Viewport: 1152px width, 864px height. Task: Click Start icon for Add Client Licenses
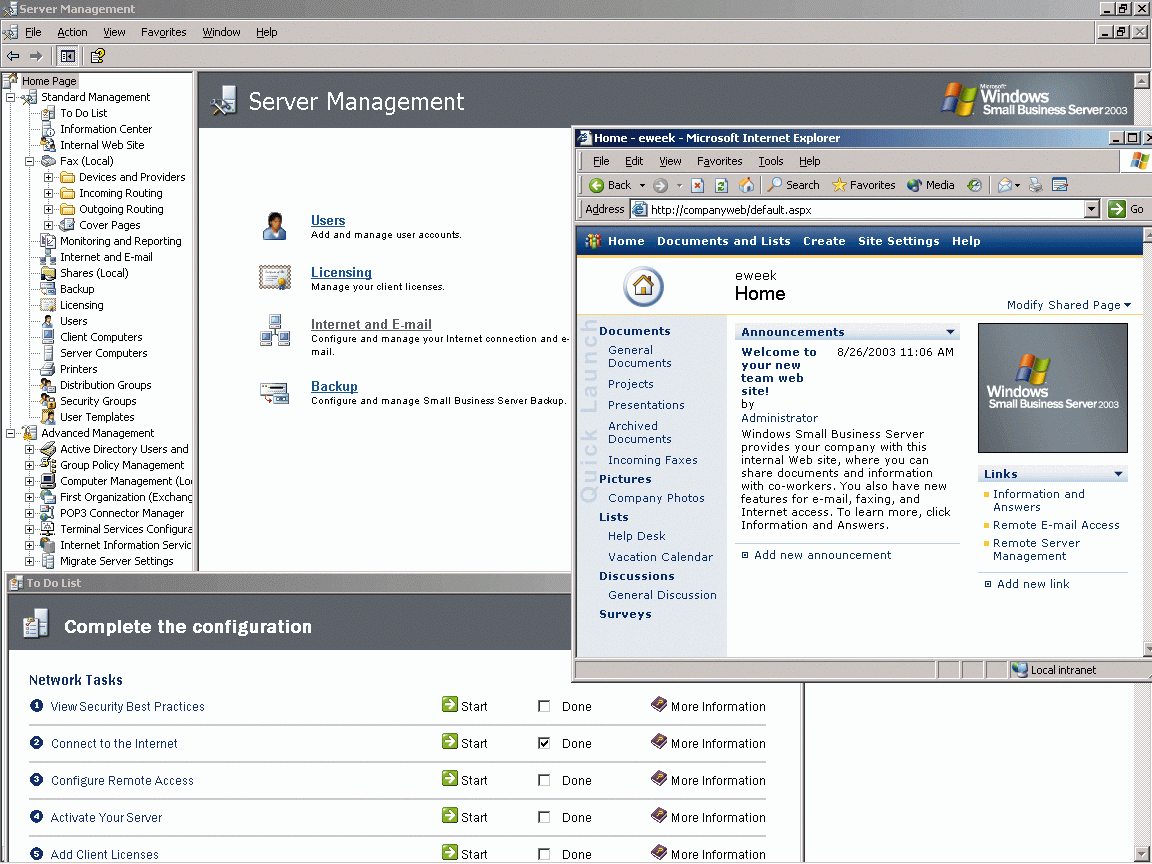pos(450,852)
